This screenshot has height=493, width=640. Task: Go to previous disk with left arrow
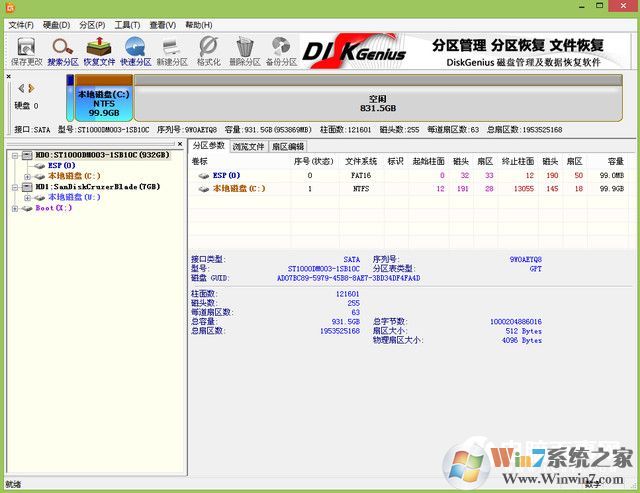coord(20,88)
